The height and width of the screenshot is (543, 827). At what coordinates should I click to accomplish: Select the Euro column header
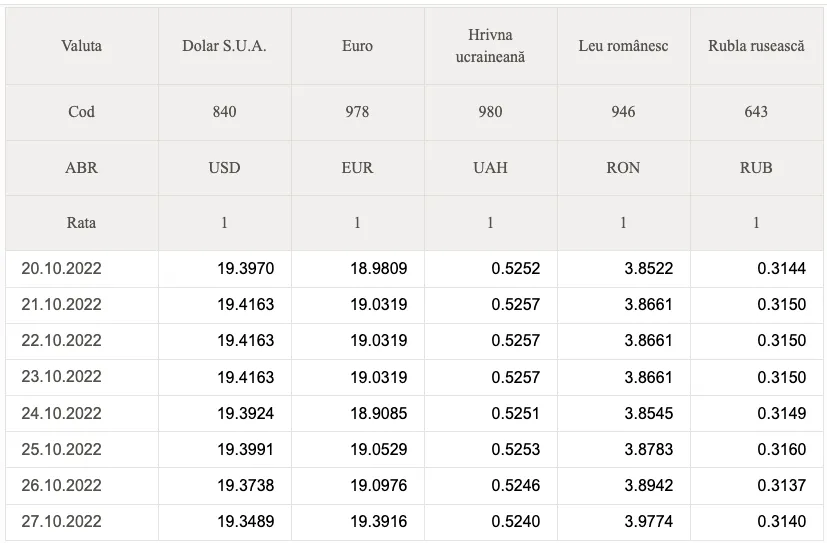tap(358, 46)
